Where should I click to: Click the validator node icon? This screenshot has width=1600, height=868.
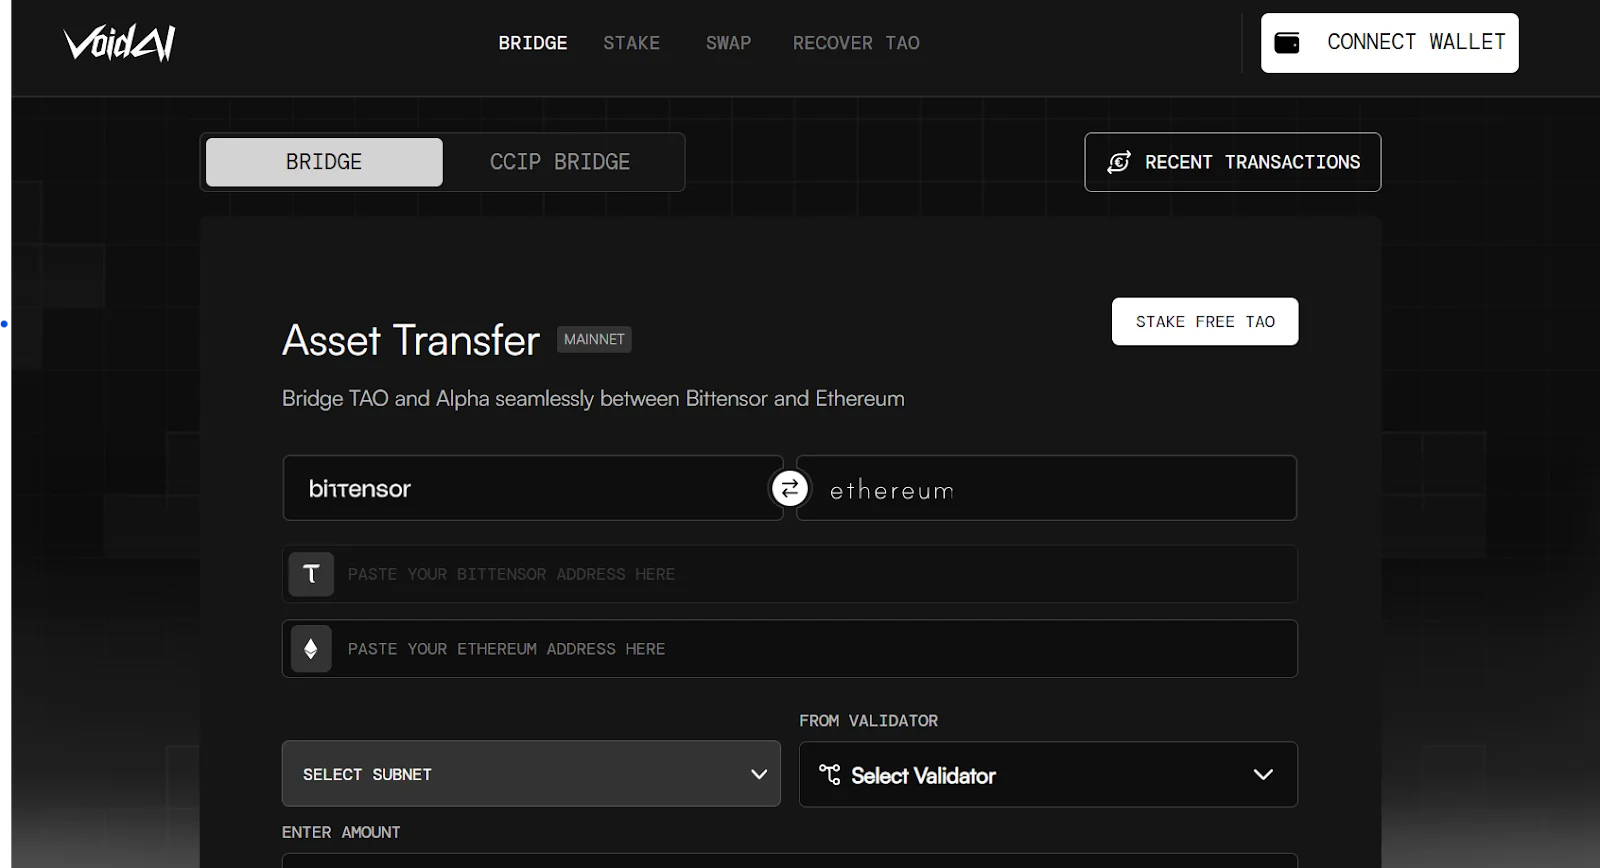click(829, 774)
